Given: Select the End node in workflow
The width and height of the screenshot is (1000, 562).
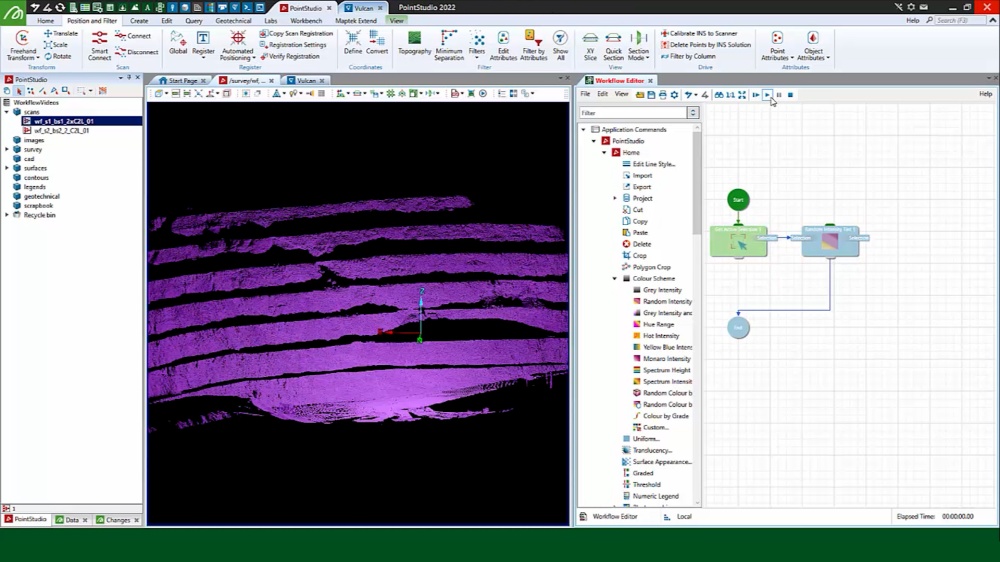Looking at the screenshot, I should click(738, 328).
